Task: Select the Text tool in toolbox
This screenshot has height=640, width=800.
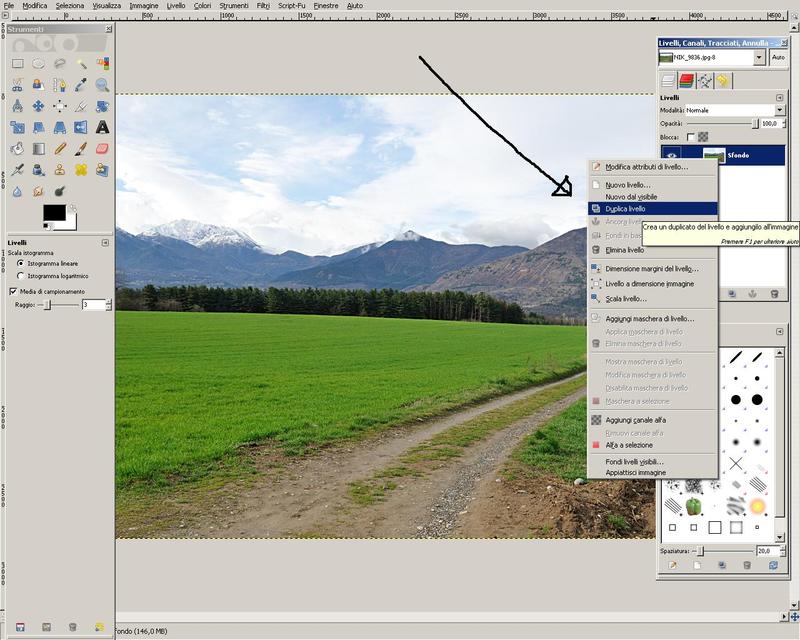Action: 102,127
